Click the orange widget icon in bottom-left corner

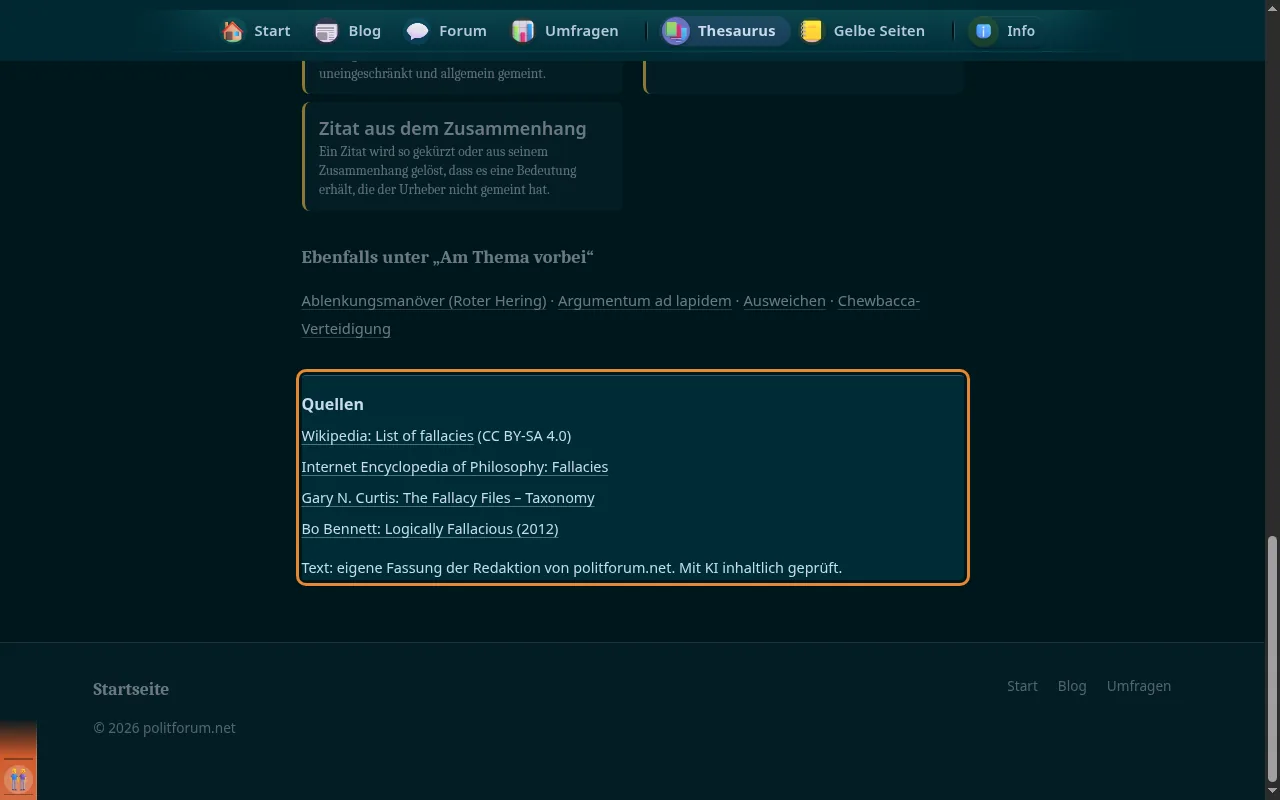point(18,778)
